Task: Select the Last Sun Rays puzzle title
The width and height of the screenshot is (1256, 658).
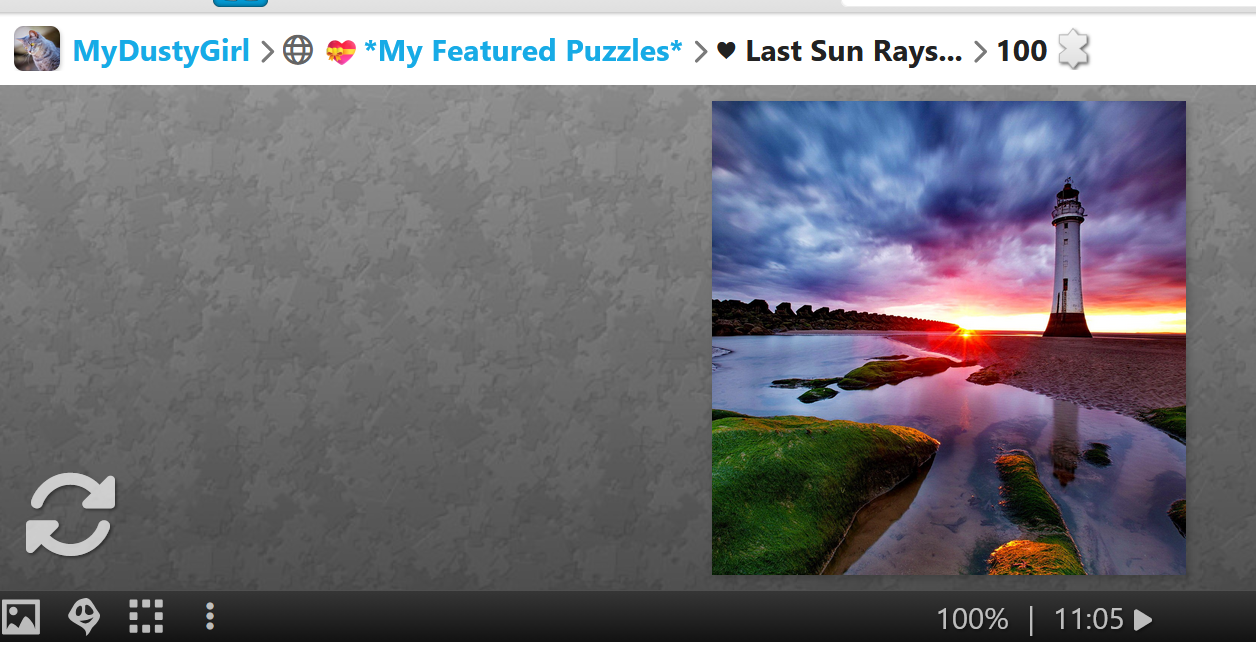Action: (x=854, y=50)
